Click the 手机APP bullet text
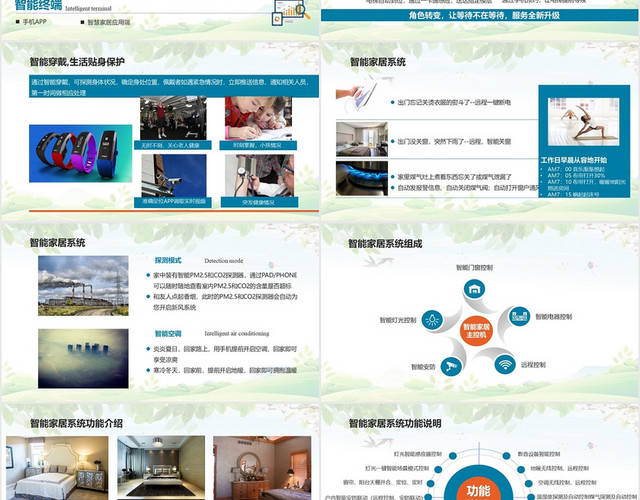640x500 pixels. point(34,22)
